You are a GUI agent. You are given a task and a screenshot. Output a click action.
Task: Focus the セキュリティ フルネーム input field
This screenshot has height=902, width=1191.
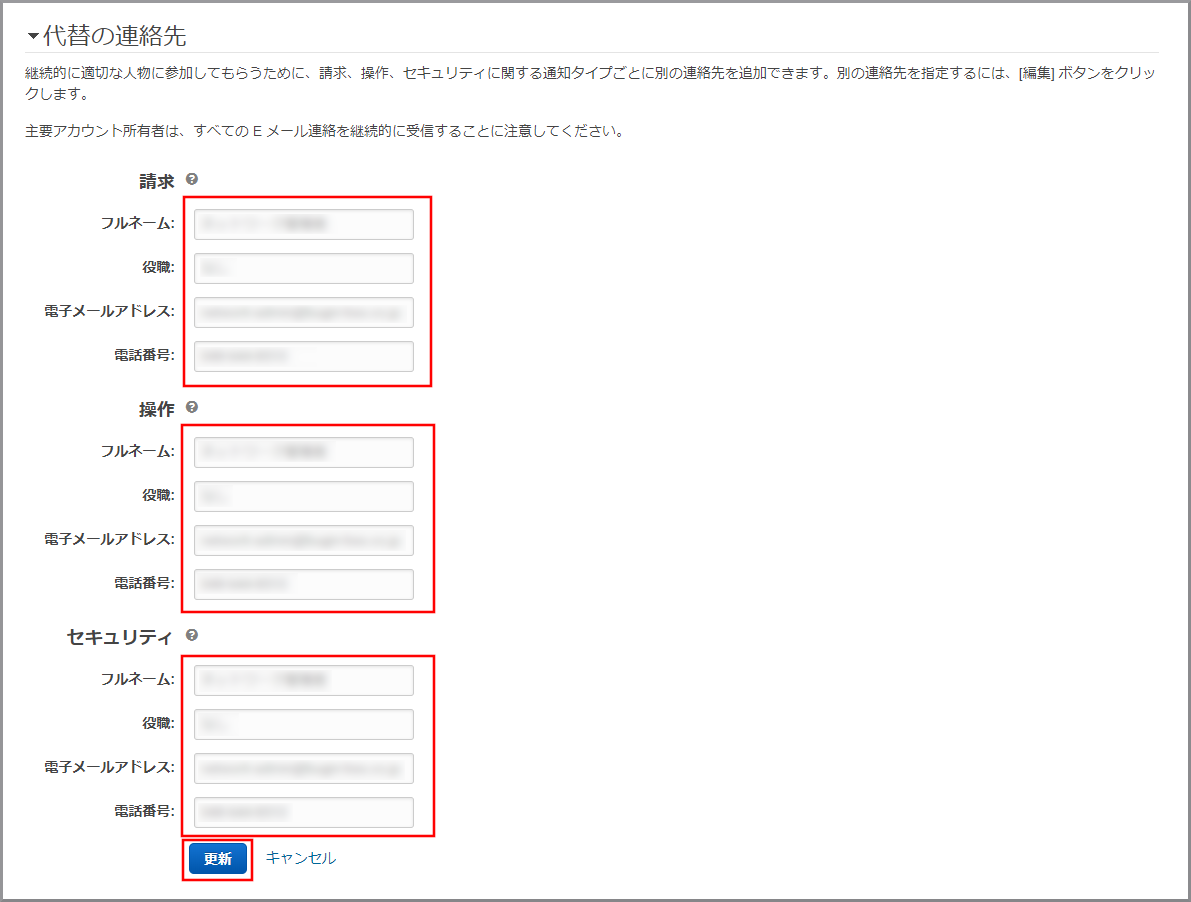coord(304,680)
